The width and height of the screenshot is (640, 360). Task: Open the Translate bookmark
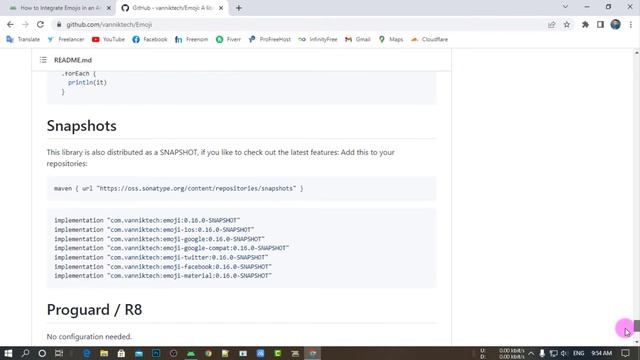23,39
